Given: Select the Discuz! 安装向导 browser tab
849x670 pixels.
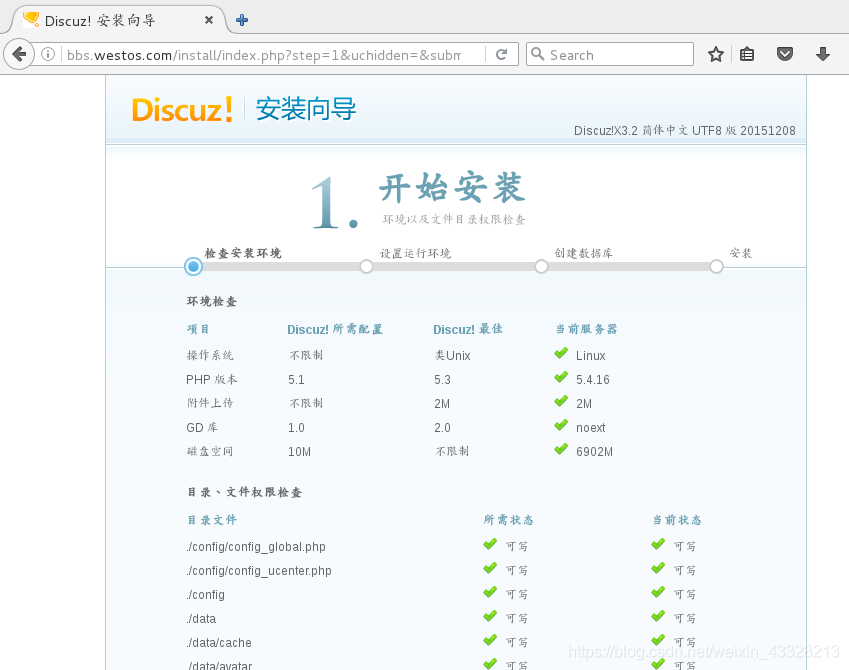Looking at the screenshot, I should (x=119, y=20).
